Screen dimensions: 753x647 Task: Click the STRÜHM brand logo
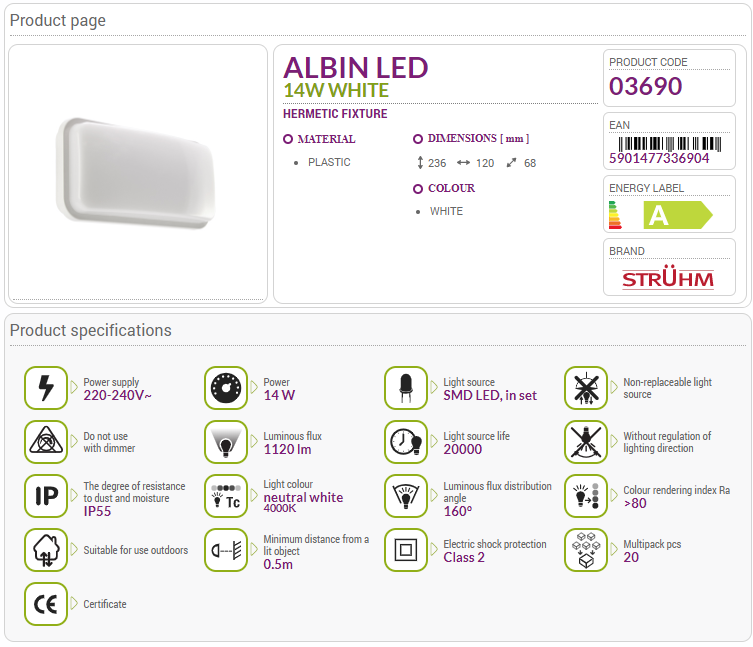[668, 277]
